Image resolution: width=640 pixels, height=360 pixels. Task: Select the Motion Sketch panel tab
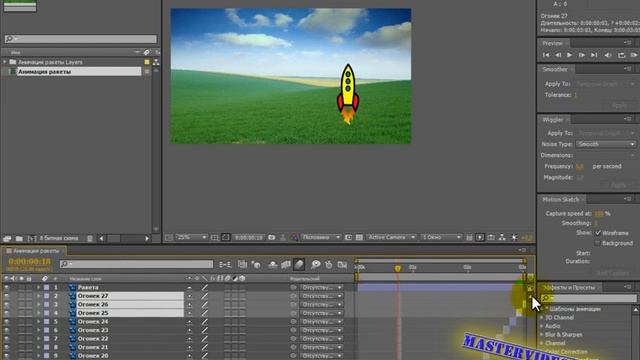coord(560,200)
